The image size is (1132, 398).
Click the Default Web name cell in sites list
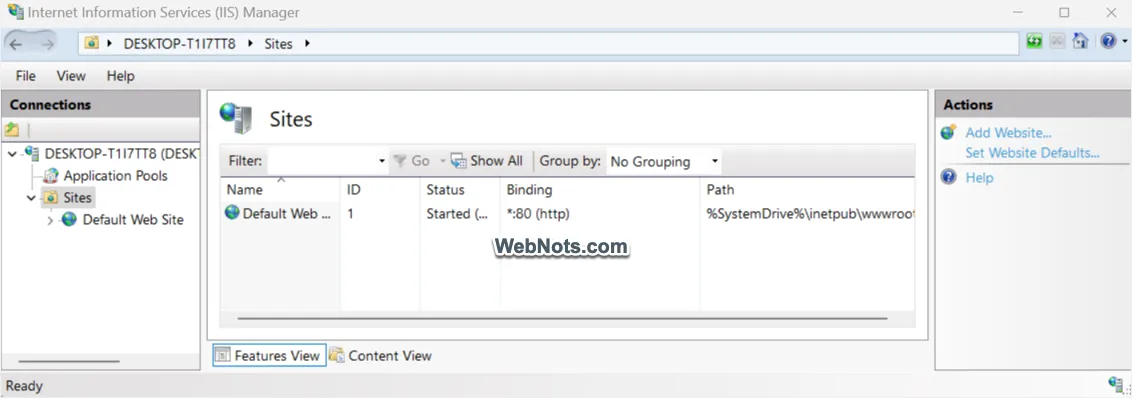(287, 214)
